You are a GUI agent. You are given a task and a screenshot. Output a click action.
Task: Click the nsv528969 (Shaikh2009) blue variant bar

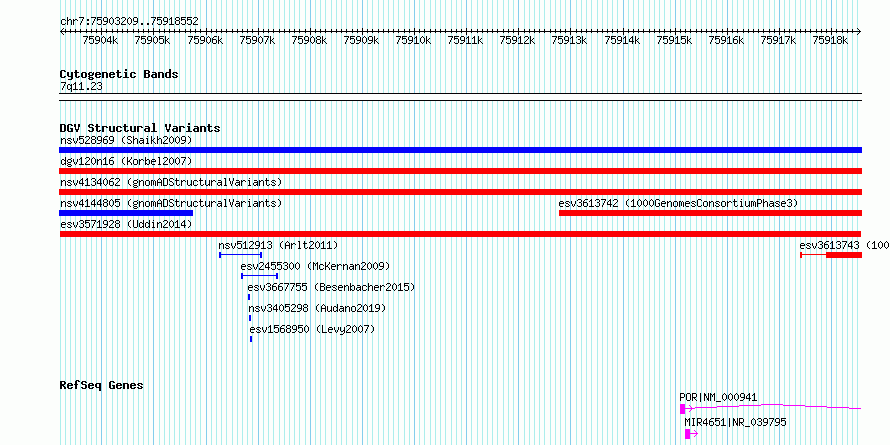[x=460, y=150]
